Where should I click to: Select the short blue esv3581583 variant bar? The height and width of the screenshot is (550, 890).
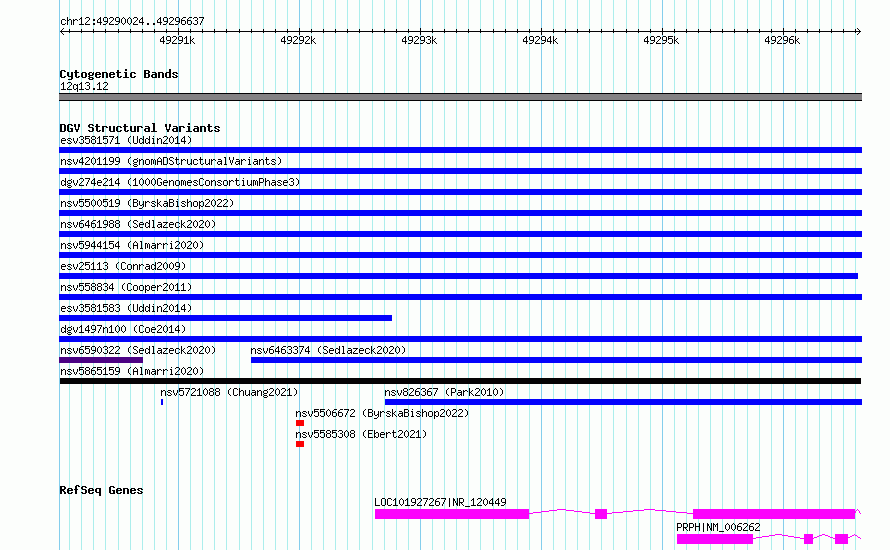(225, 318)
